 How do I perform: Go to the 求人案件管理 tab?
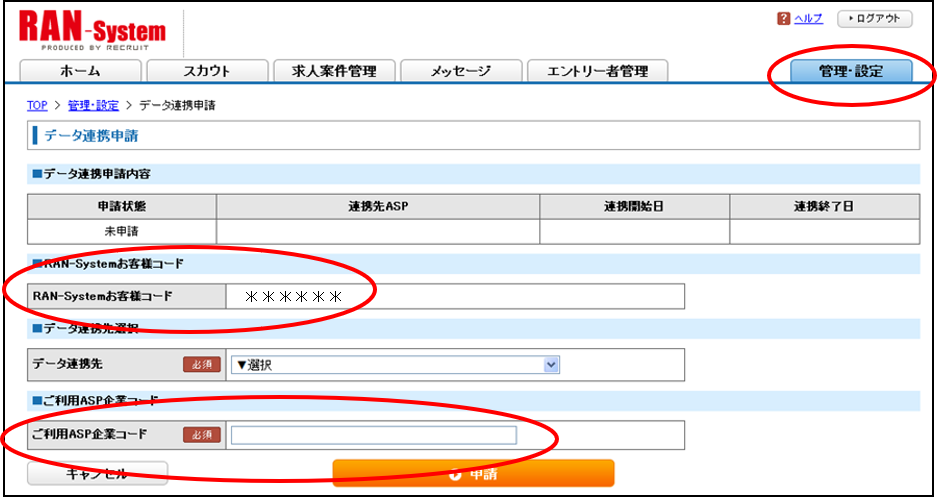(335, 72)
